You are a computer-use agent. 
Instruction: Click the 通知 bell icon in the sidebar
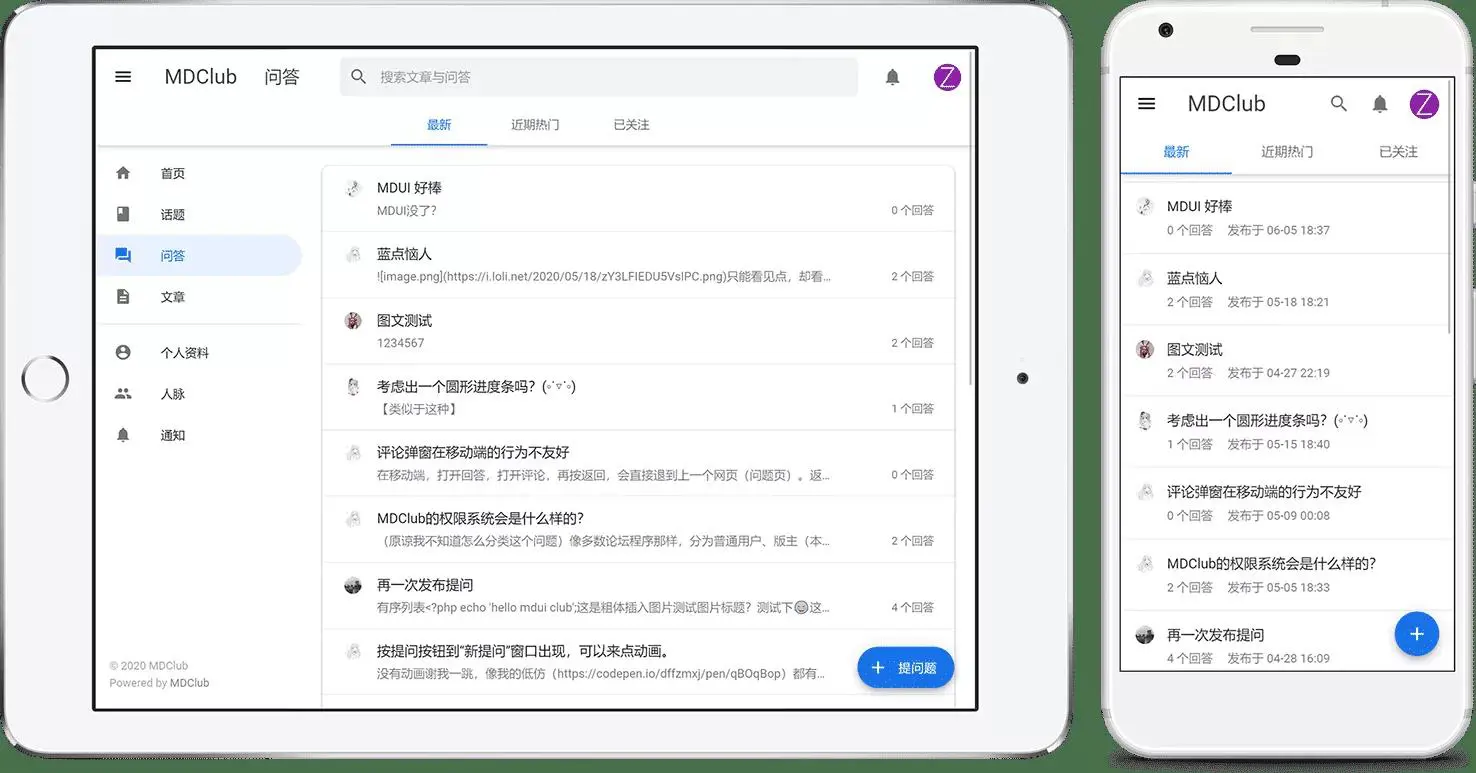(x=122, y=434)
